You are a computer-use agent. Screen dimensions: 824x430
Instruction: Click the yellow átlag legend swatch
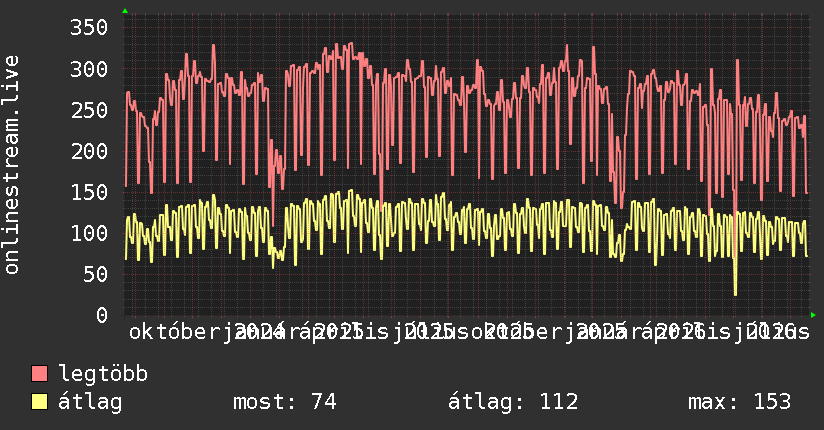click(39, 402)
